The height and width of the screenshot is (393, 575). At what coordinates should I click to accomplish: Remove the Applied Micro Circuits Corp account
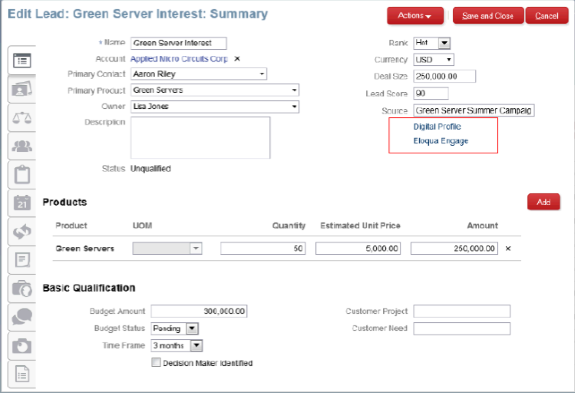click(237, 59)
